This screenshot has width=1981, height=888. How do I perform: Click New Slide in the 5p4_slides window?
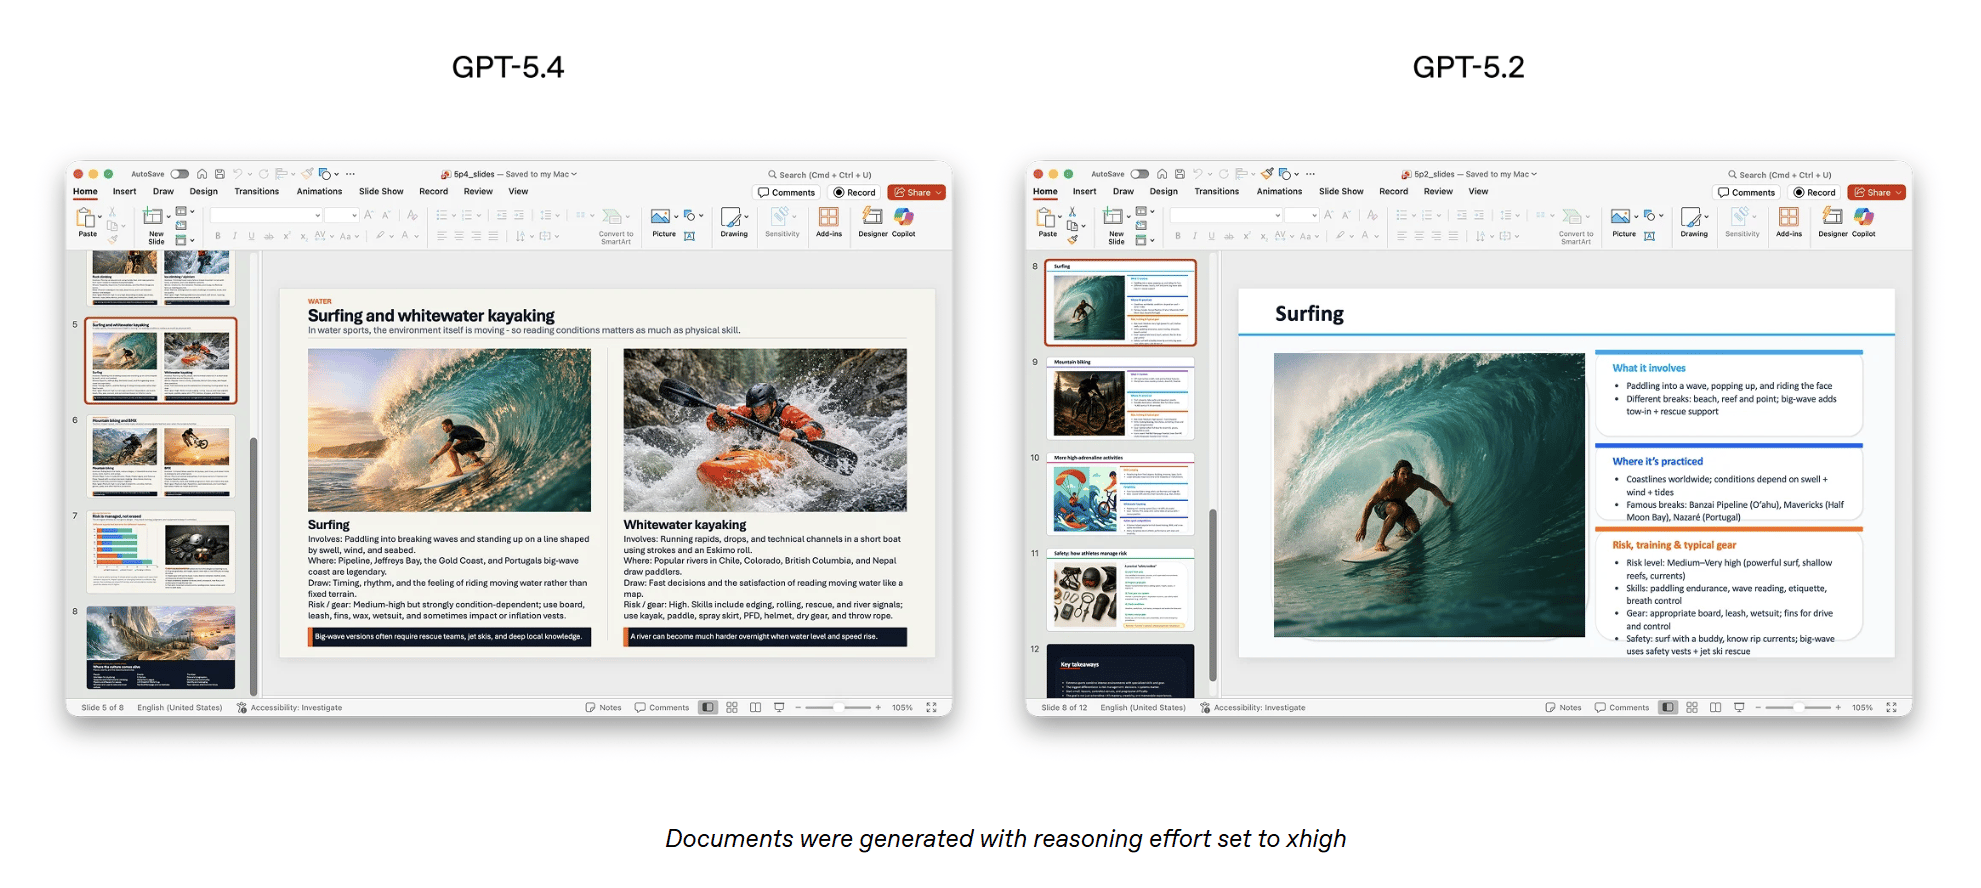pyautogui.click(x=155, y=225)
